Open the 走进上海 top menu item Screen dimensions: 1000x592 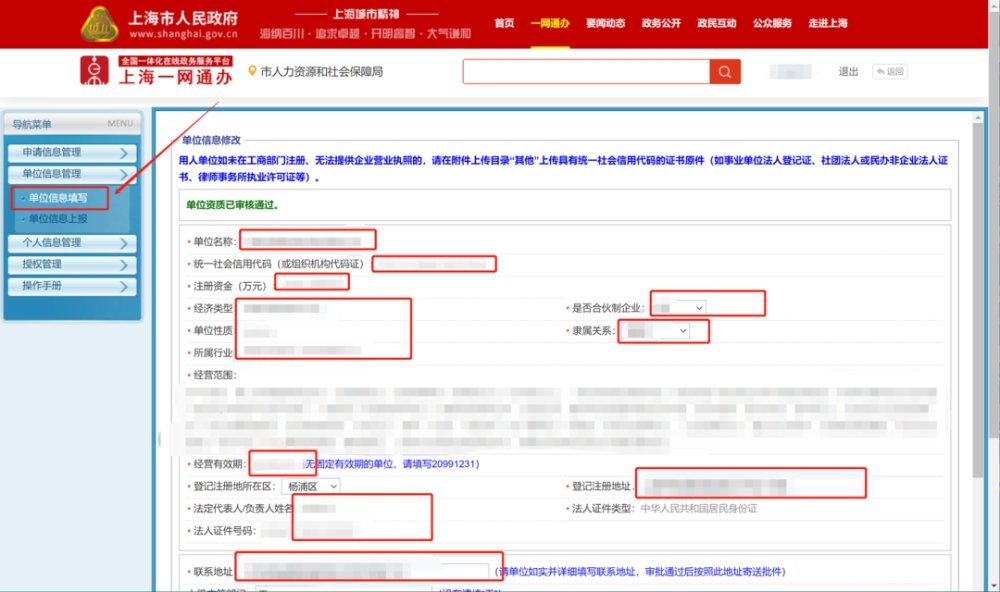[828, 23]
